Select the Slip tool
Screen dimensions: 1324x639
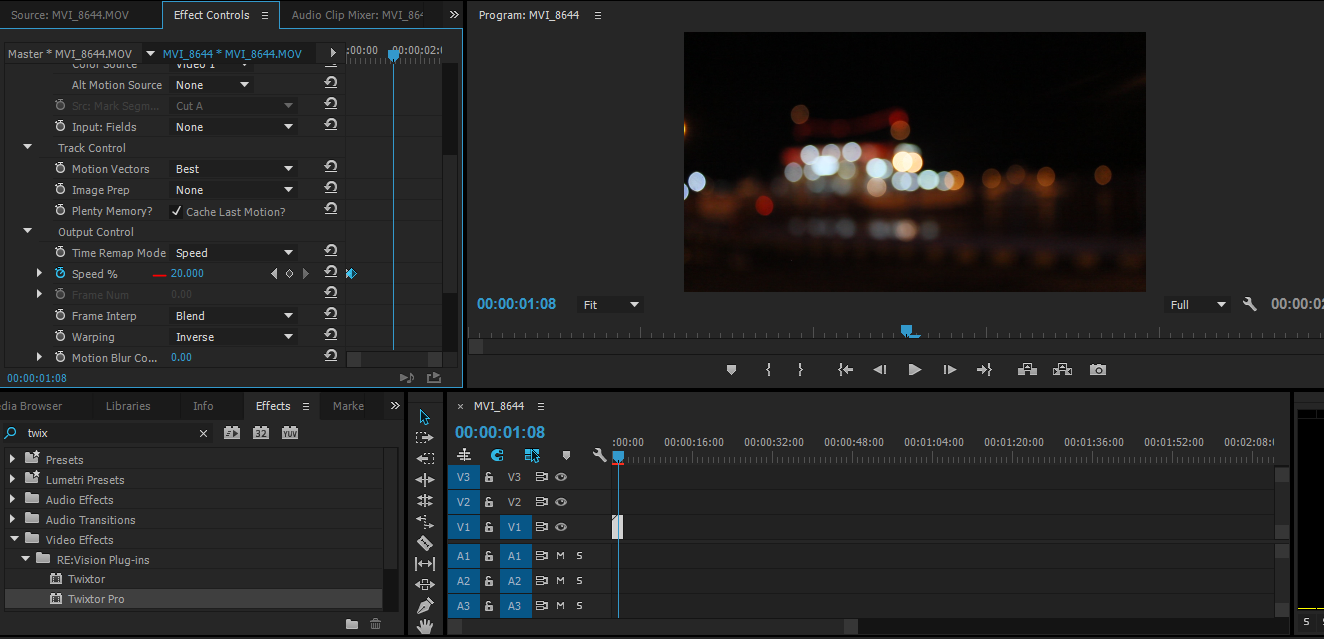[x=425, y=563]
